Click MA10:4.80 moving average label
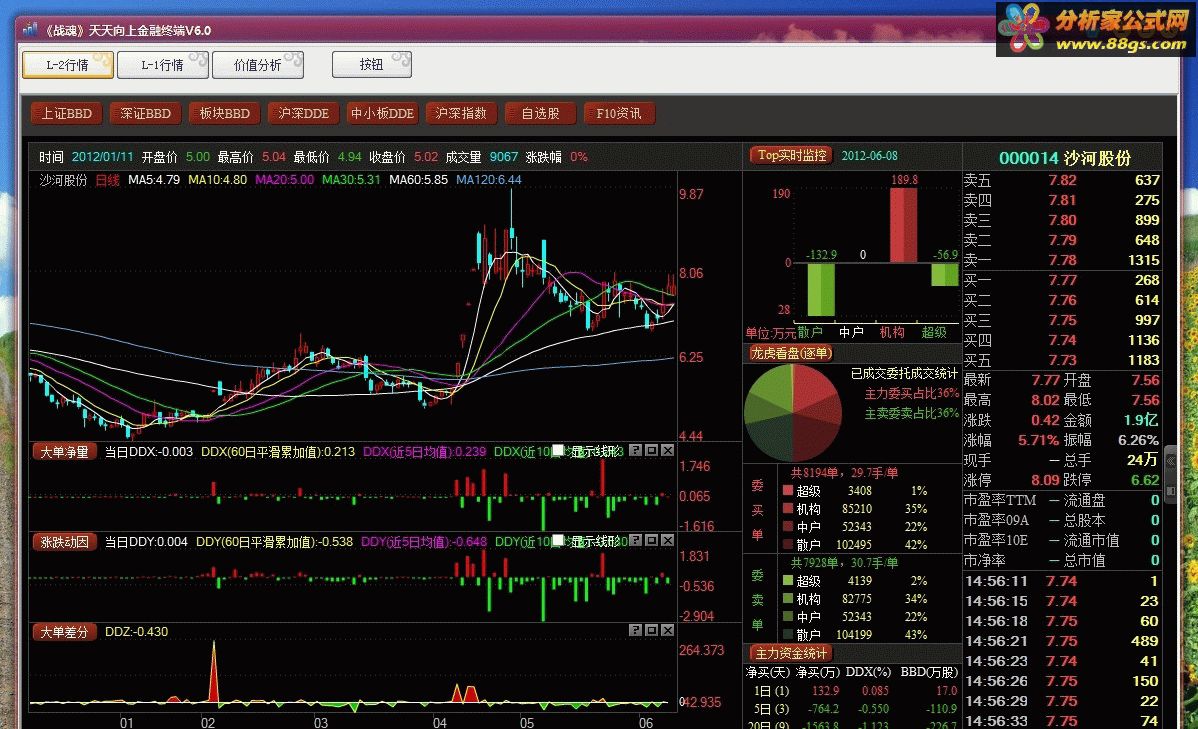Viewport: 1198px width, 729px height. click(x=218, y=180)
